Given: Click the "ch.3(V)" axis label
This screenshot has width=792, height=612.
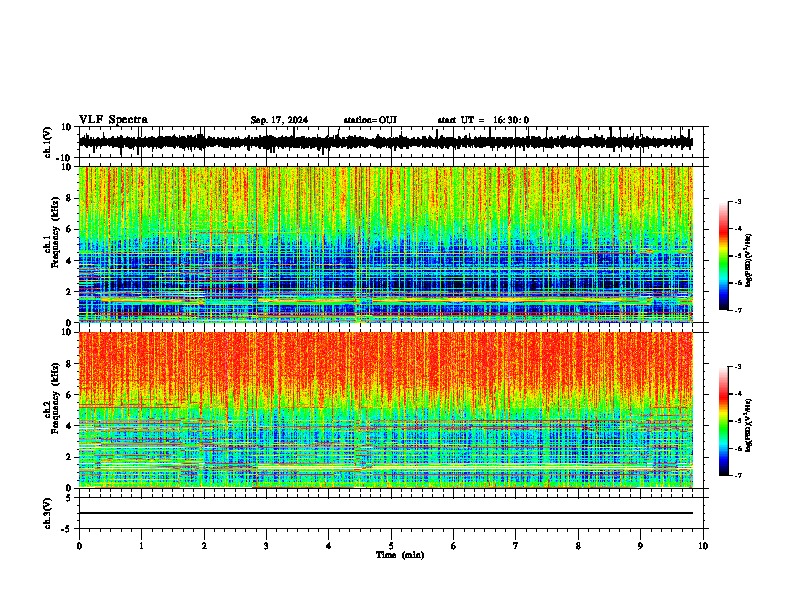Looking at the screenshot, I should [47, 513].
